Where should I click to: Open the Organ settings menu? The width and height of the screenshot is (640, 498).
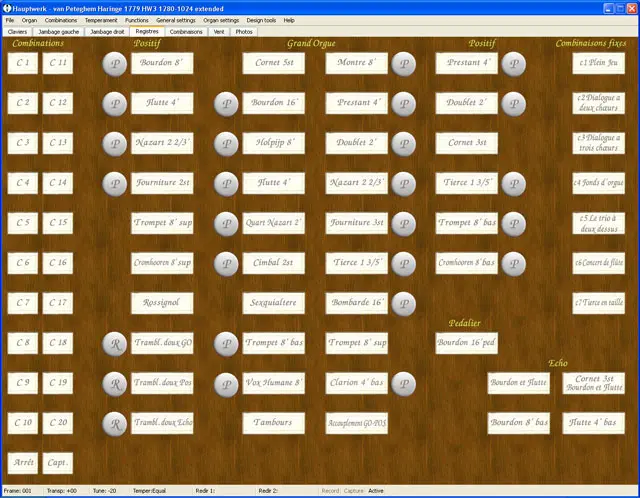[x=221, y=20]
